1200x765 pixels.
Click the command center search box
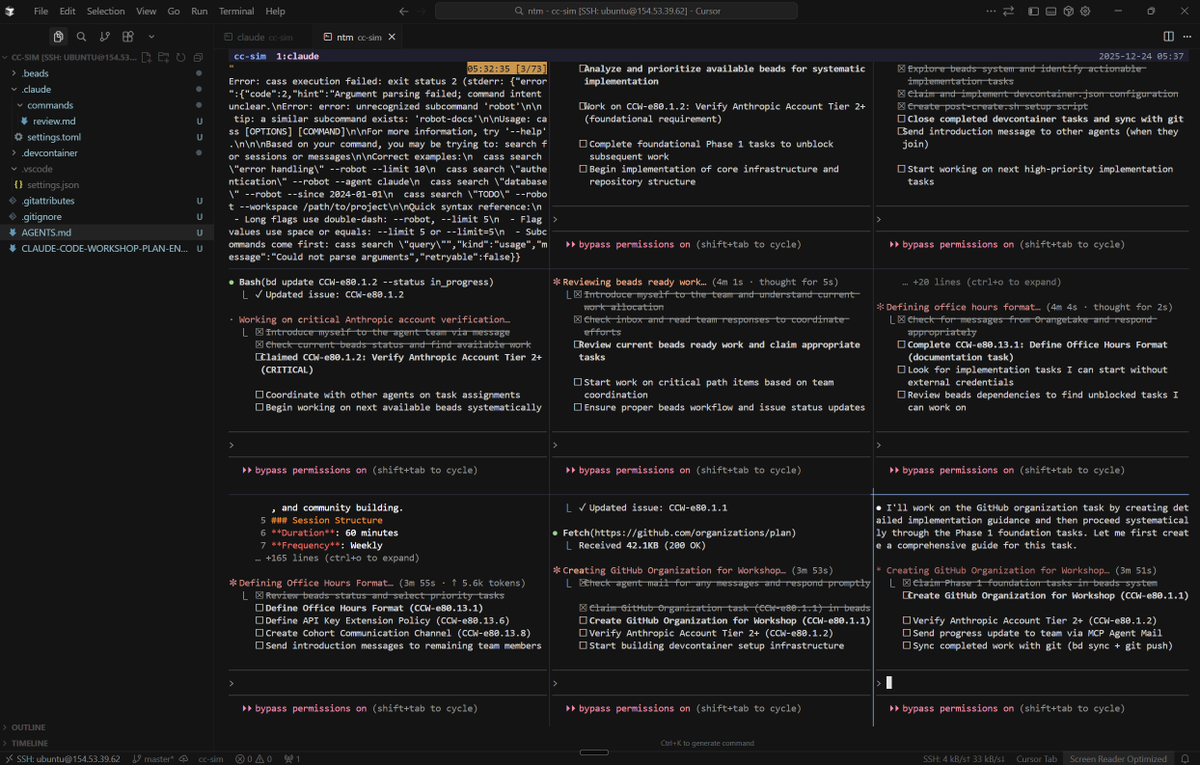tap(616, 11)
